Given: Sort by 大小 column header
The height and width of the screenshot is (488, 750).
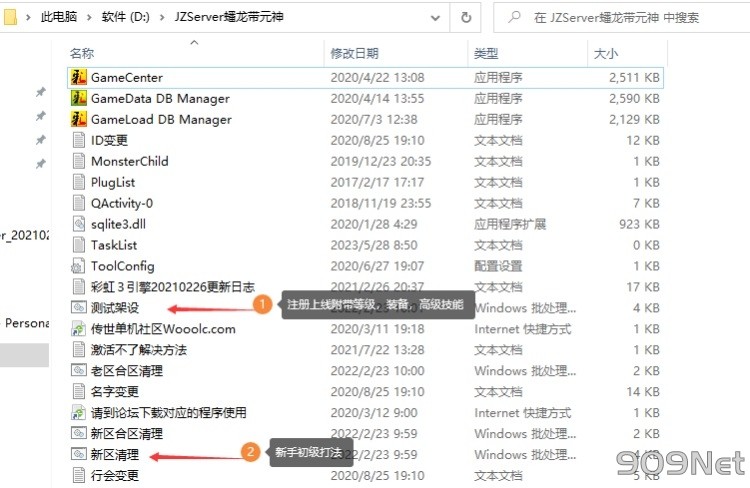Looking at the screenshot, I should click(606, 53).
